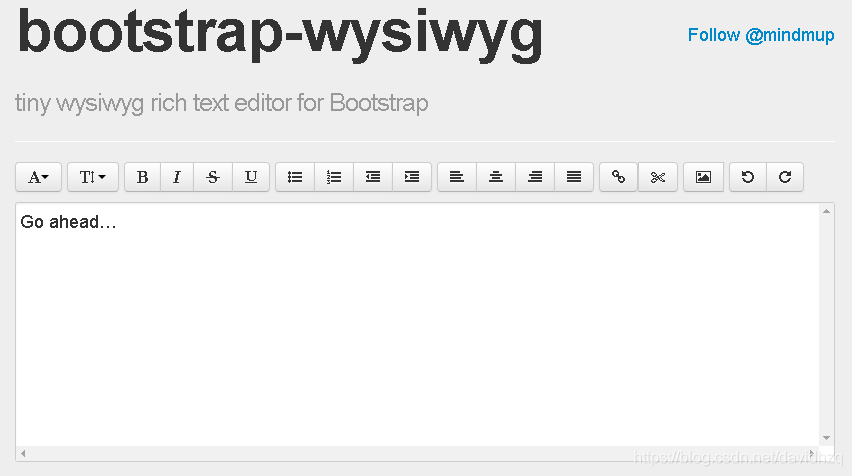Viewport: 852px width, 476px height.
Task: Align text to the left
Action: click(x=457, y=177)
